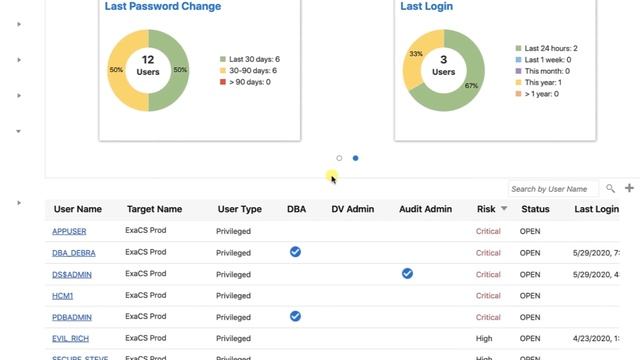640x360 pixels.
Task: Click the red > 90 days legend swatch
Action: (223, 82)
